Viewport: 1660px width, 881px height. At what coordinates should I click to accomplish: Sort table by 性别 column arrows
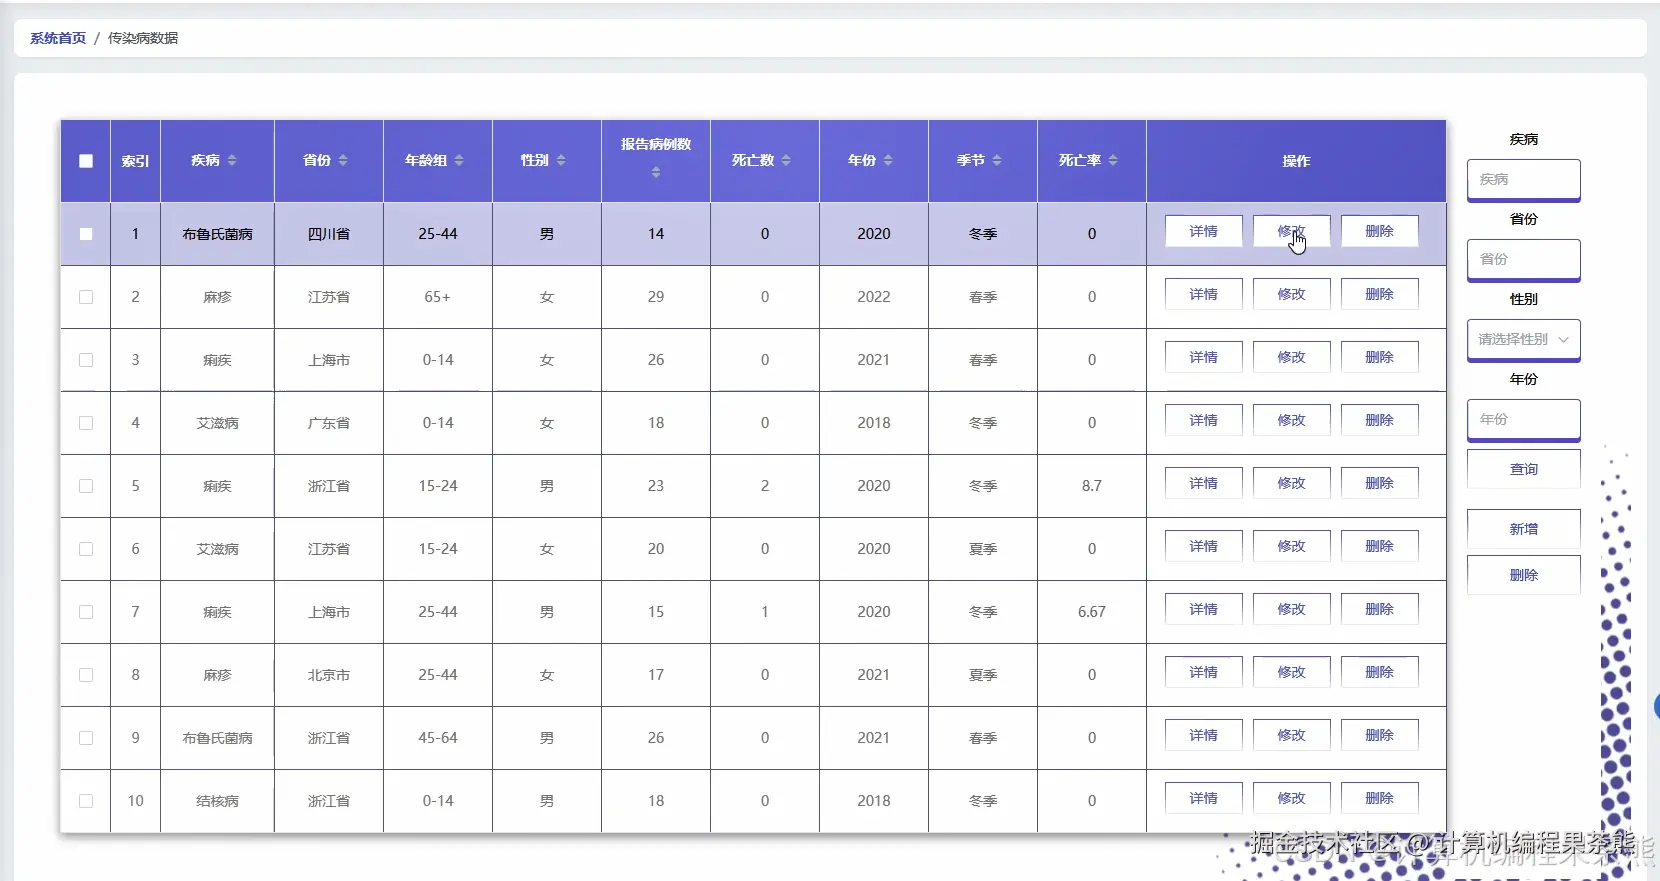561,160
